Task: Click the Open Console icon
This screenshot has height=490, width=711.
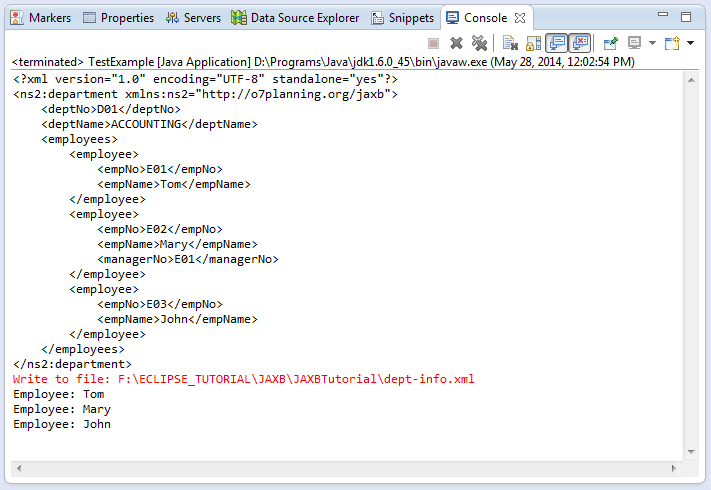Action: 672,44
